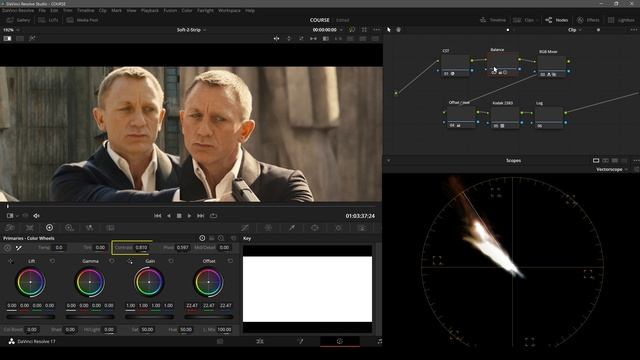Toggle loop playback
The height and width of the screenshot is (360, 640).
click(x=213, y=216)
